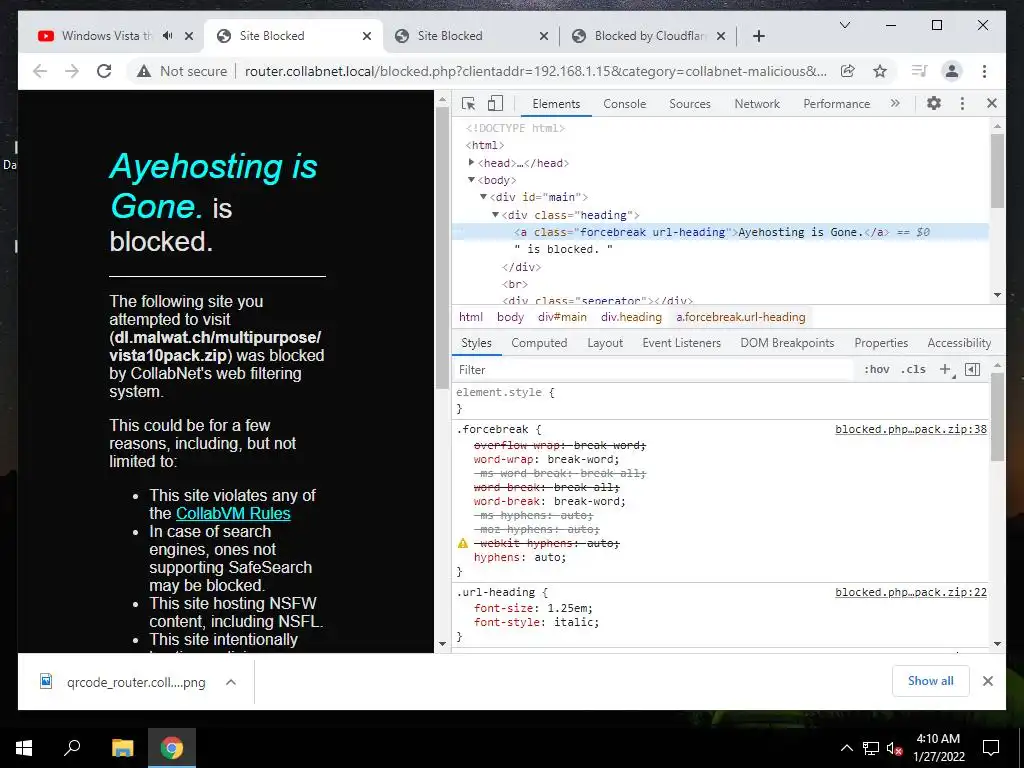Collapse the div id main node

coord(484,197)
